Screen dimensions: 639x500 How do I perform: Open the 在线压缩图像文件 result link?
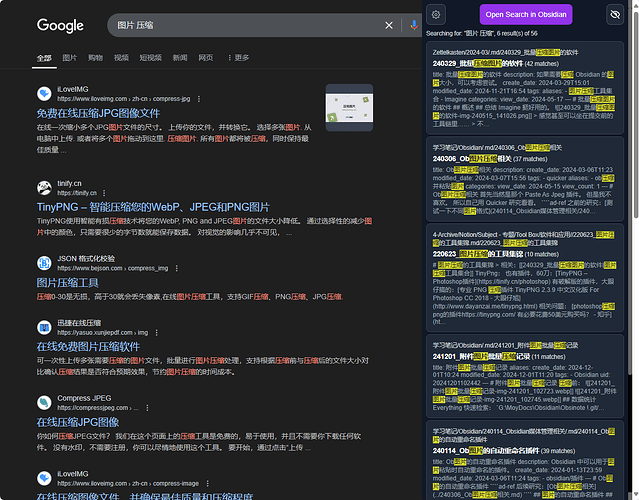click(145, 496)
